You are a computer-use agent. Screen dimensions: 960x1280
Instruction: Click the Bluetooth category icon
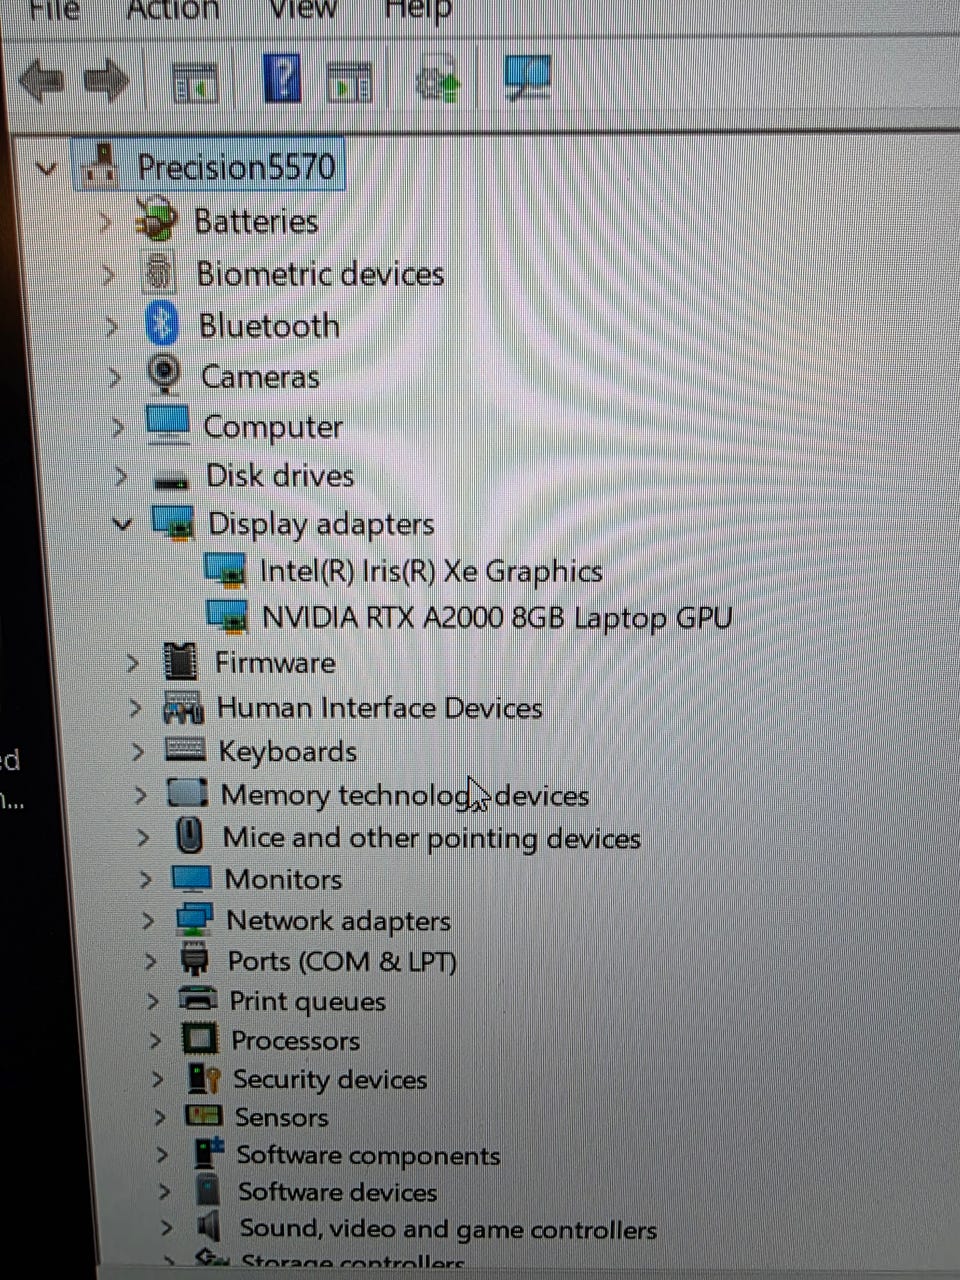coord(161,324)
